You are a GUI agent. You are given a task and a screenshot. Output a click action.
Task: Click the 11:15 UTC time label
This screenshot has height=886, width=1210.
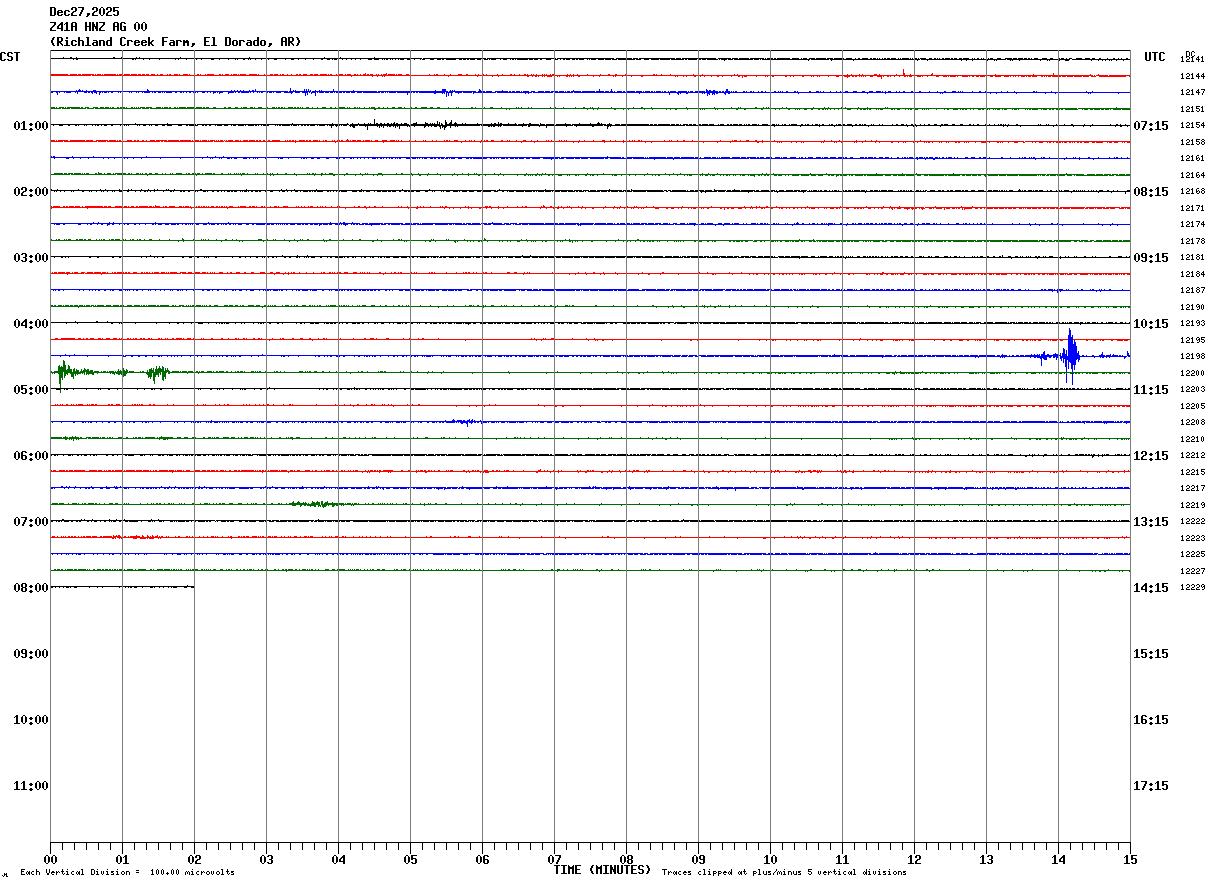tap(1150, 390)
